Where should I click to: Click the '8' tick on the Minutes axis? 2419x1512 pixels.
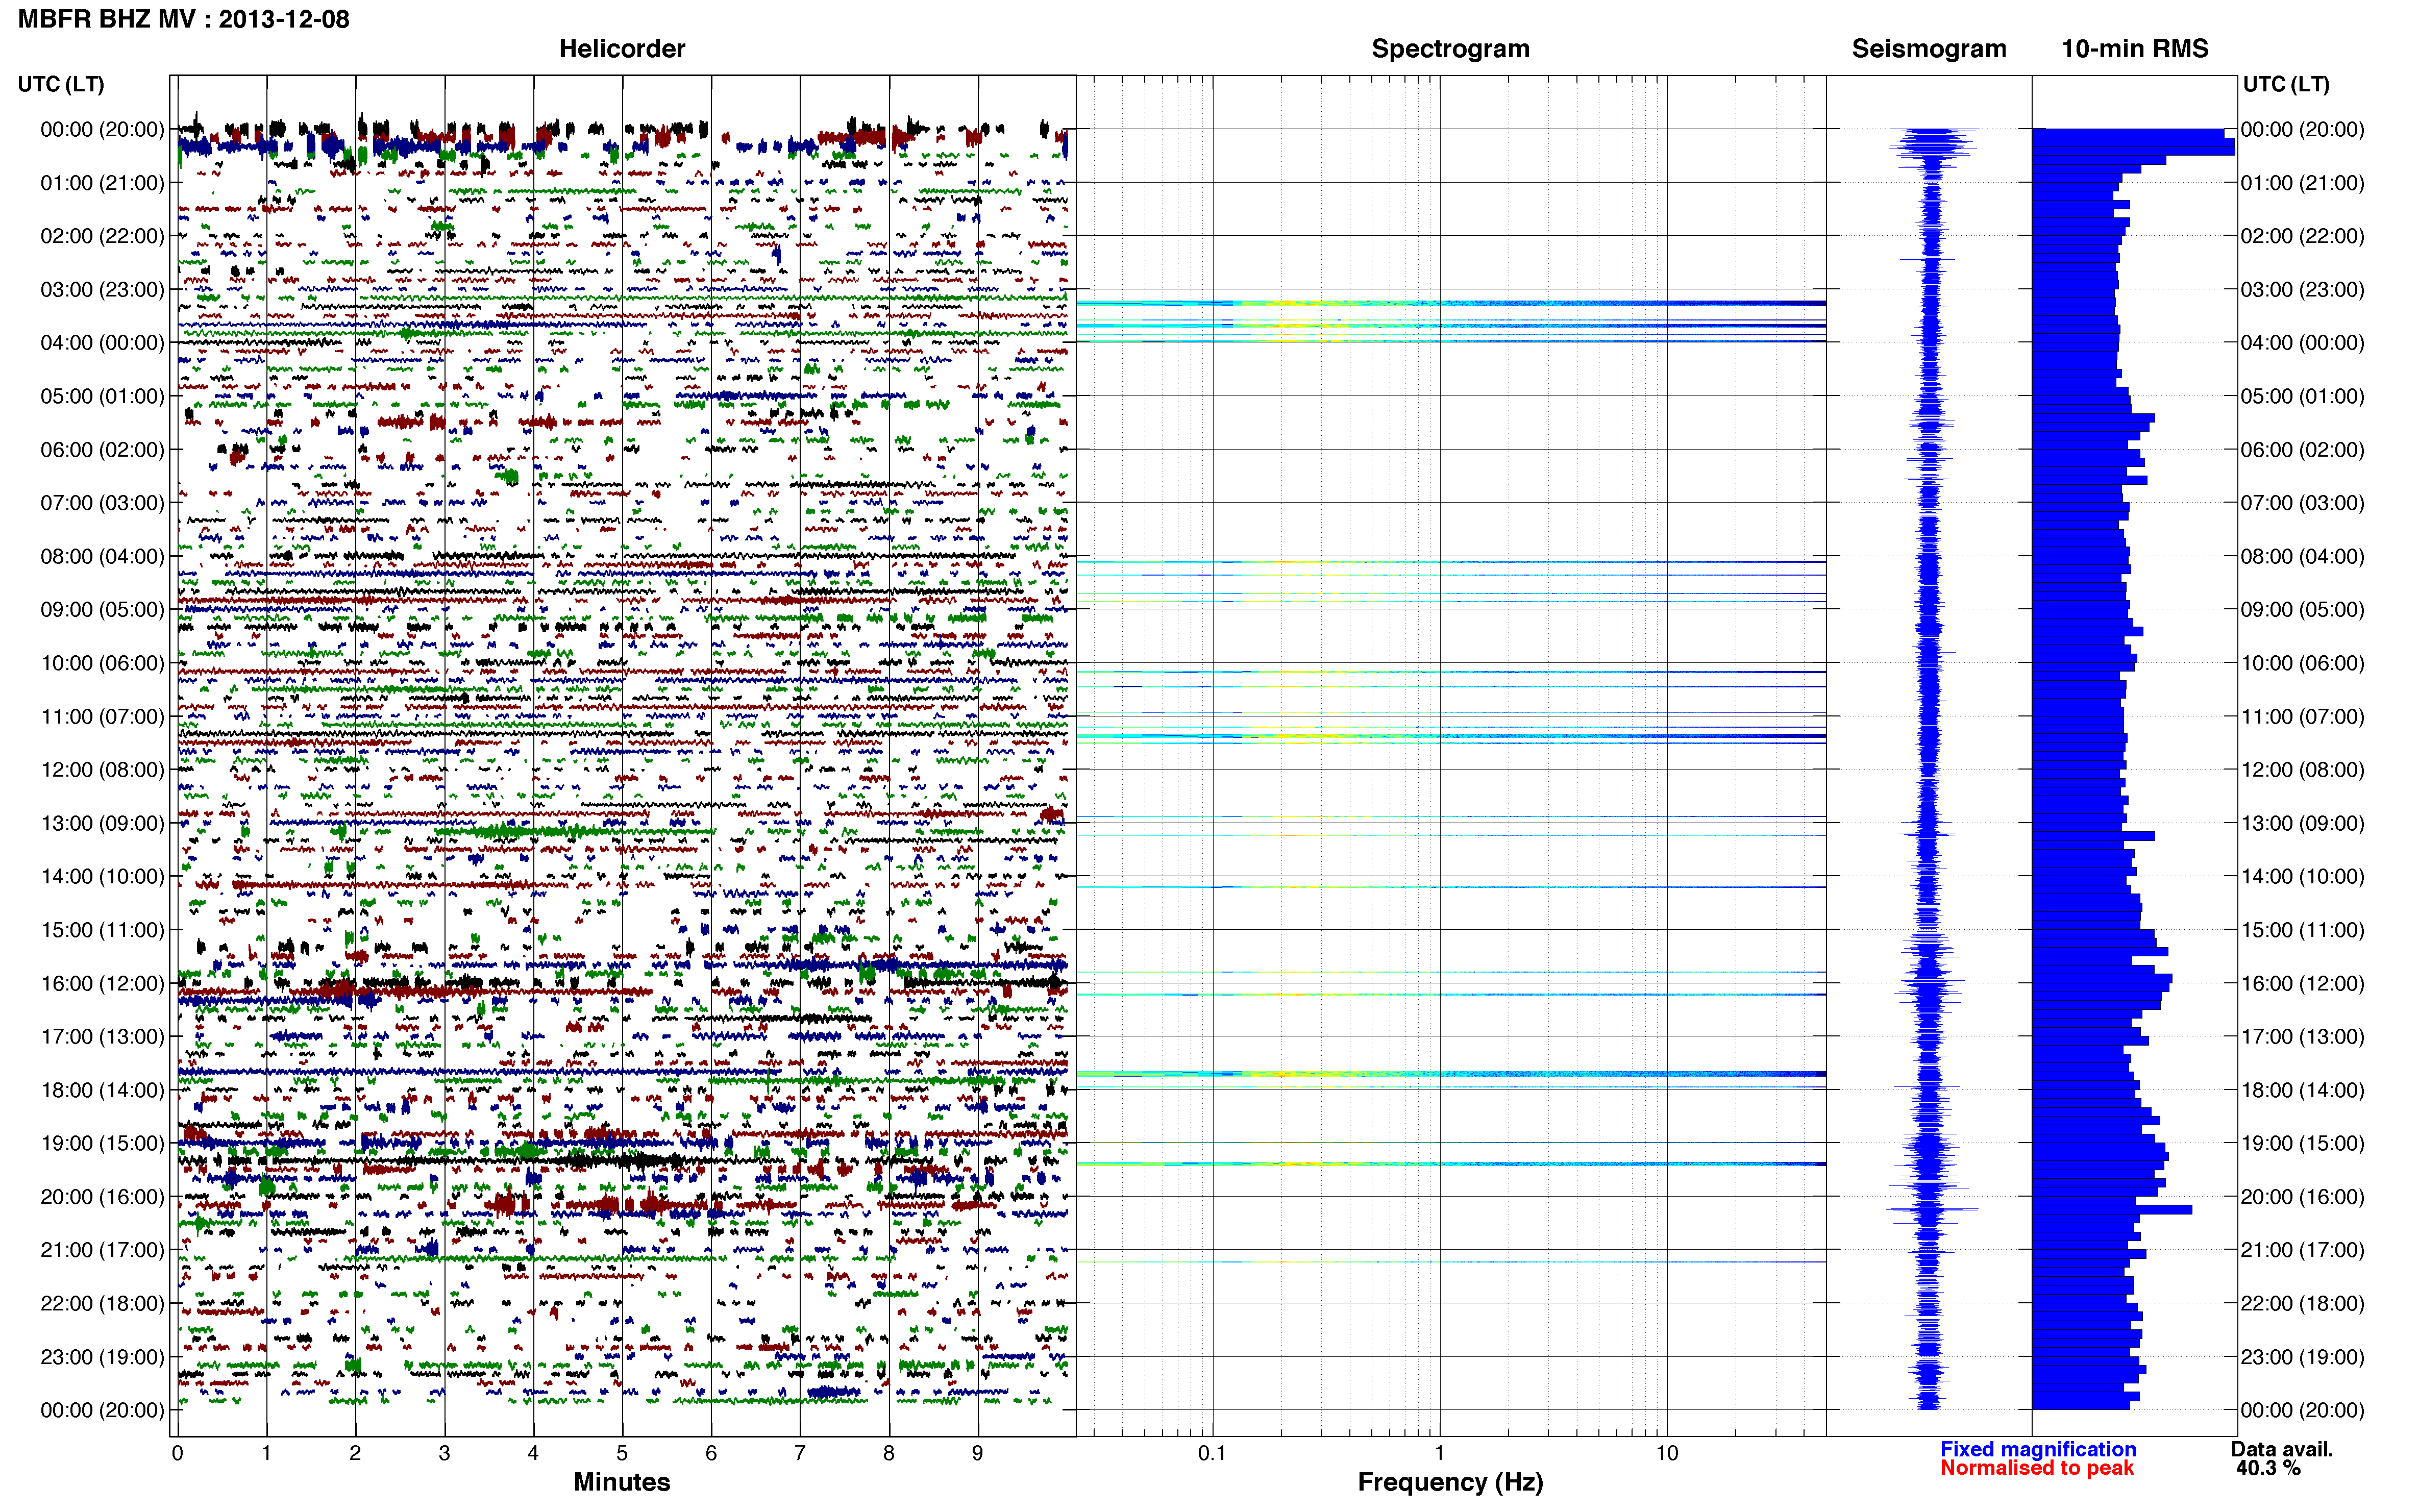[x=889, y=1453]
